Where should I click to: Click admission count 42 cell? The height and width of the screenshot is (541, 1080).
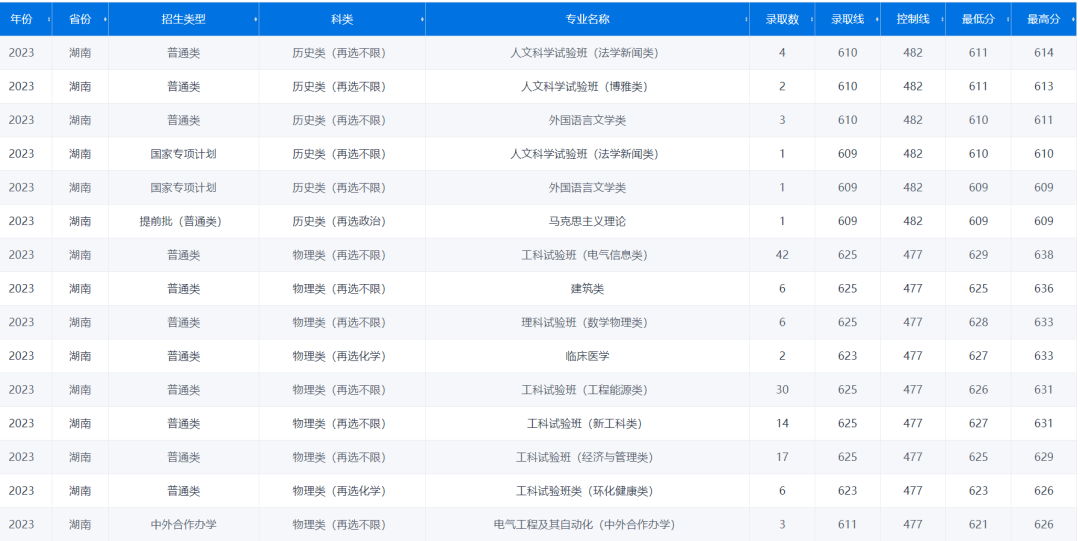click(782, 255)
